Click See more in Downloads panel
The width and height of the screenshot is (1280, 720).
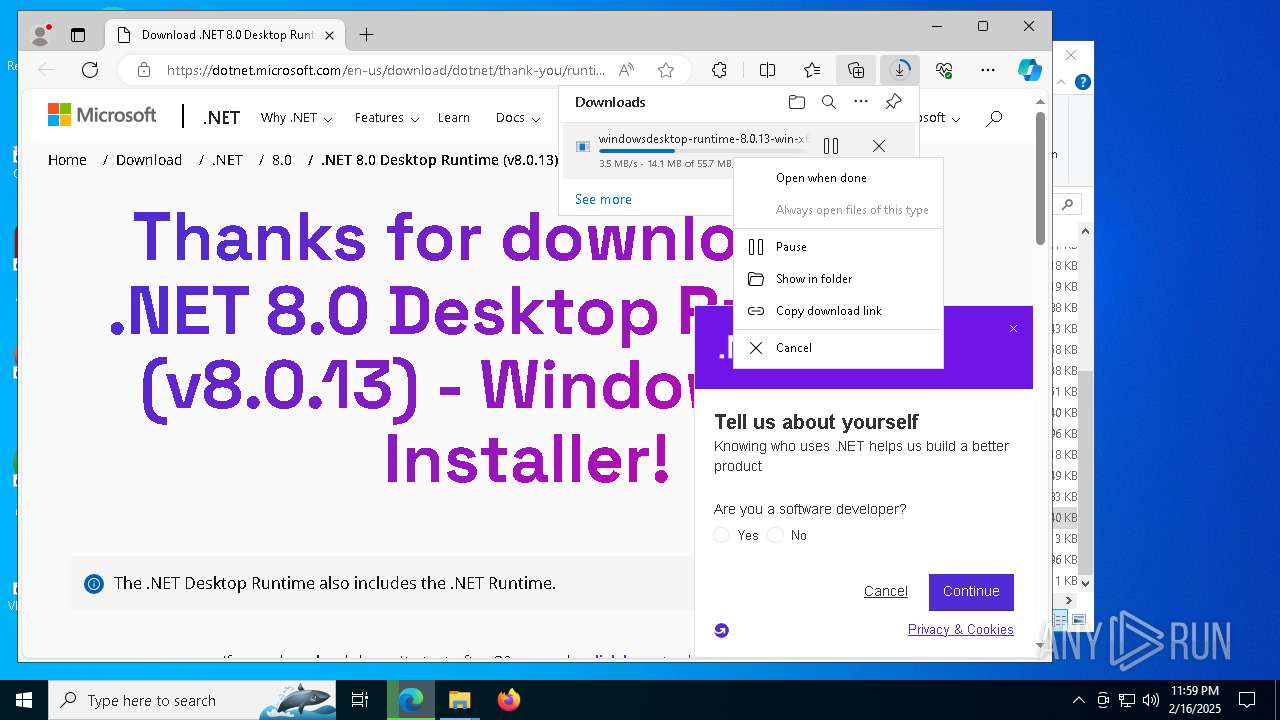tap(603, 199)
